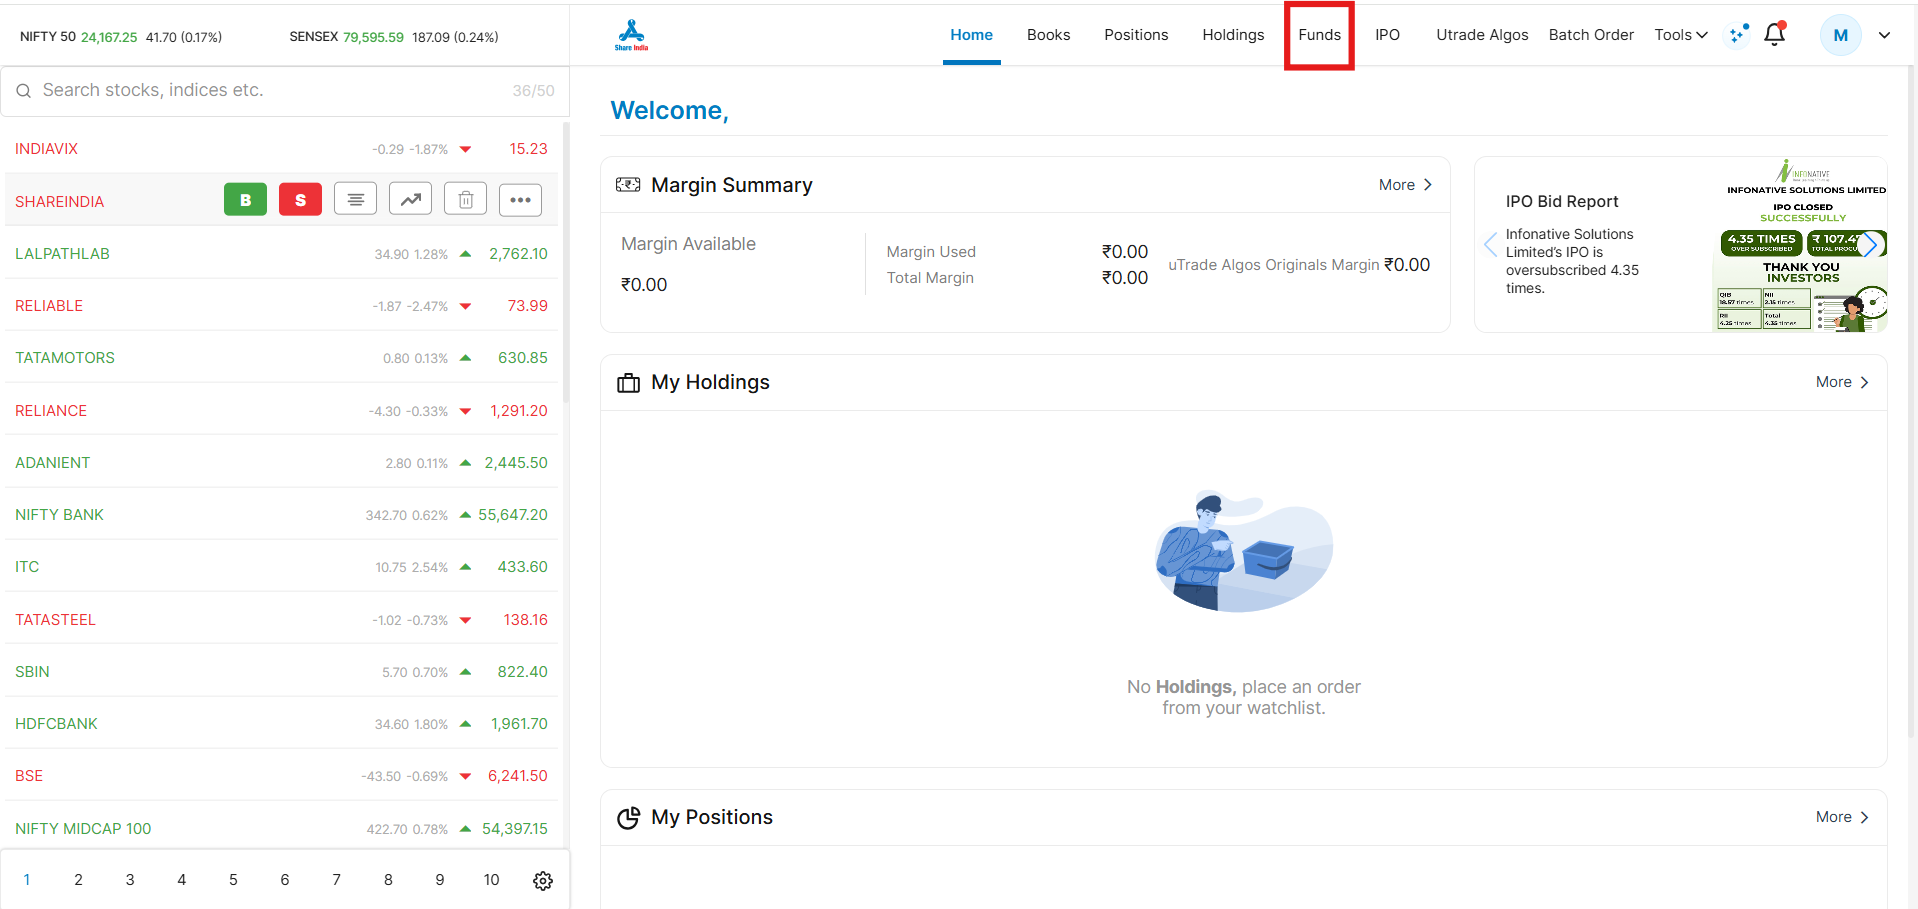Switch to watchlist 3
The width and height of the screenshot is (1918, 909).
(130, 880)
